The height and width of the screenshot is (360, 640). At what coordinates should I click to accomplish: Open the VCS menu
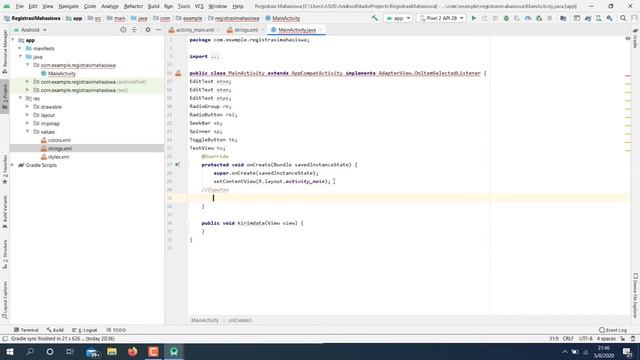(x=199, y=6)
